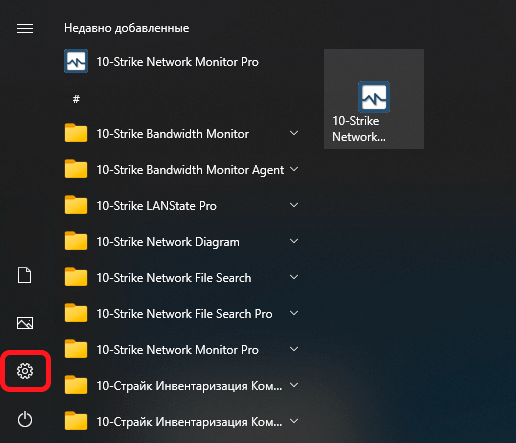Screen dimensions: 516x443
Task: Open the 10-Strike Network Diagram folder
Action: (182, 242)
